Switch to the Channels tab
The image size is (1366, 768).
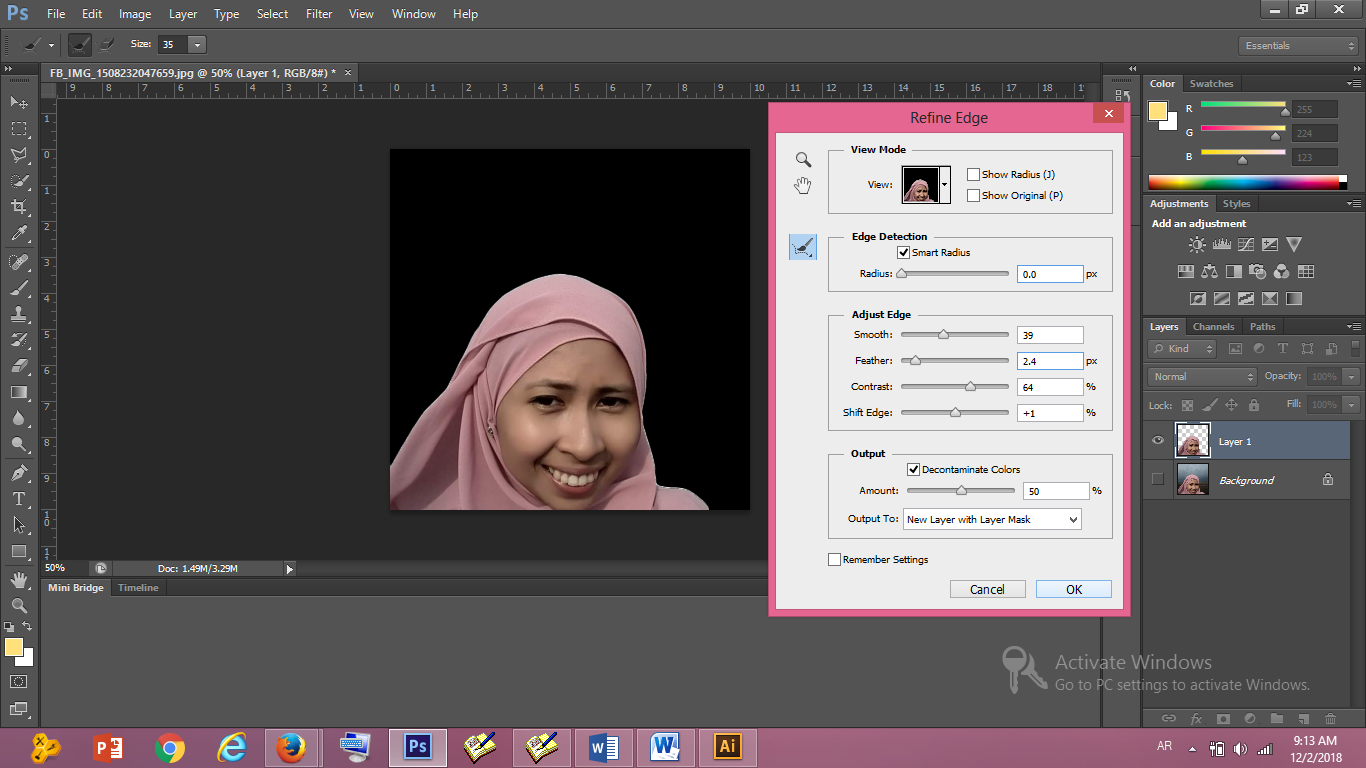(x=1213, y=326)
